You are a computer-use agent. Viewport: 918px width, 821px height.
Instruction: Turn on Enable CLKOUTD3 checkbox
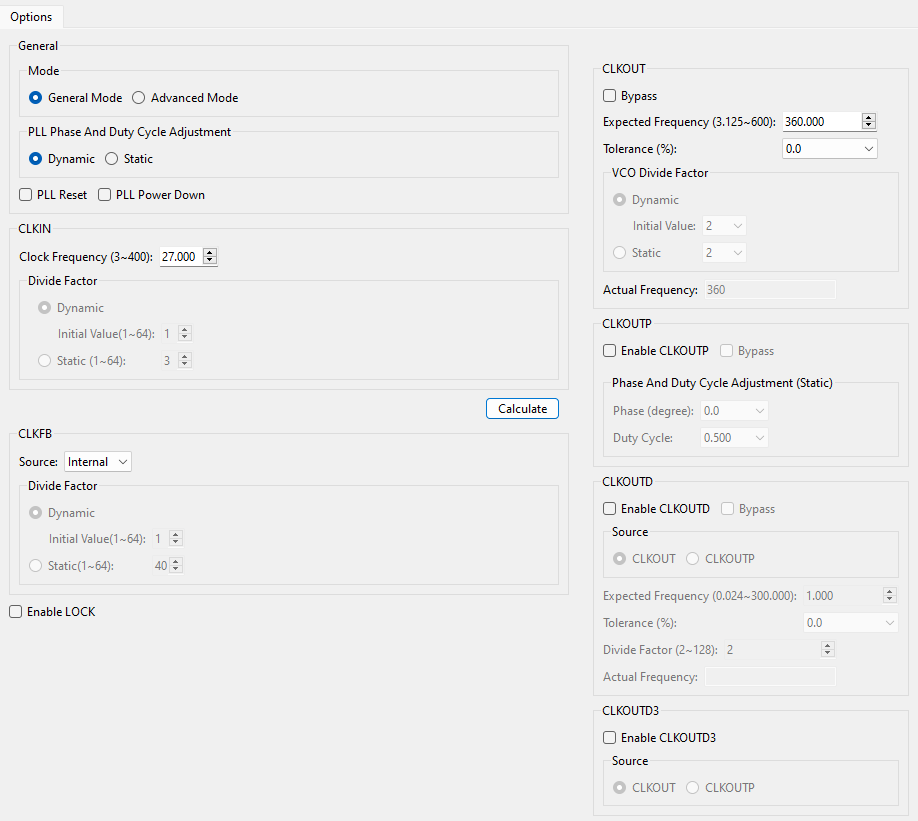(x=610, y=738)
